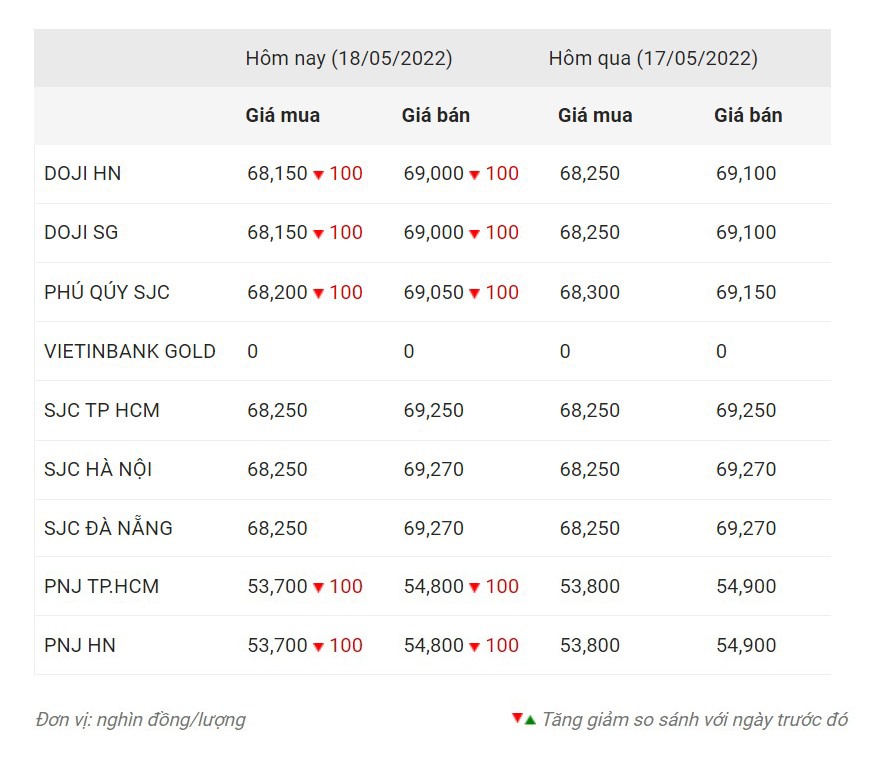
Task: Click the green up triangle in legend
Action: pyautogui.click(x=530, y=719)
